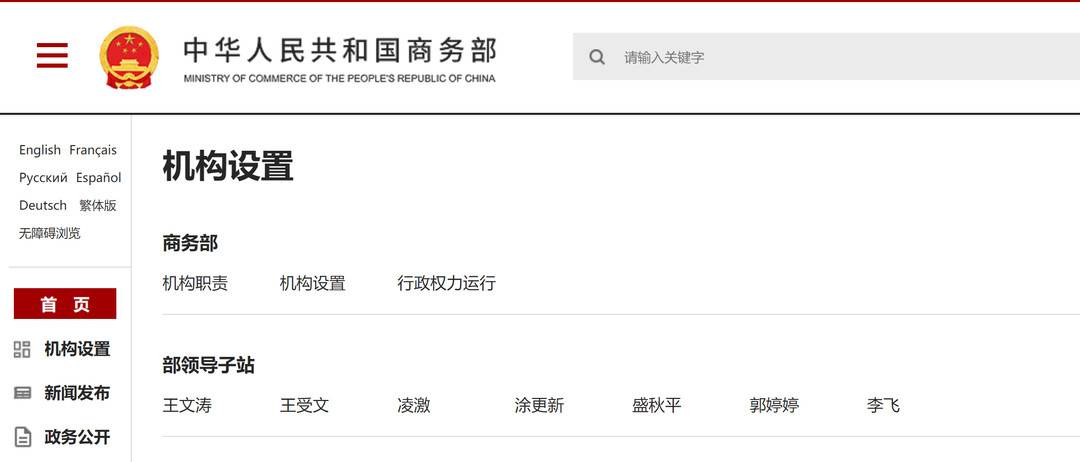Viewport: 1080px width, 462px height.
Task: Switch site to Français
Action: point(93,150)
